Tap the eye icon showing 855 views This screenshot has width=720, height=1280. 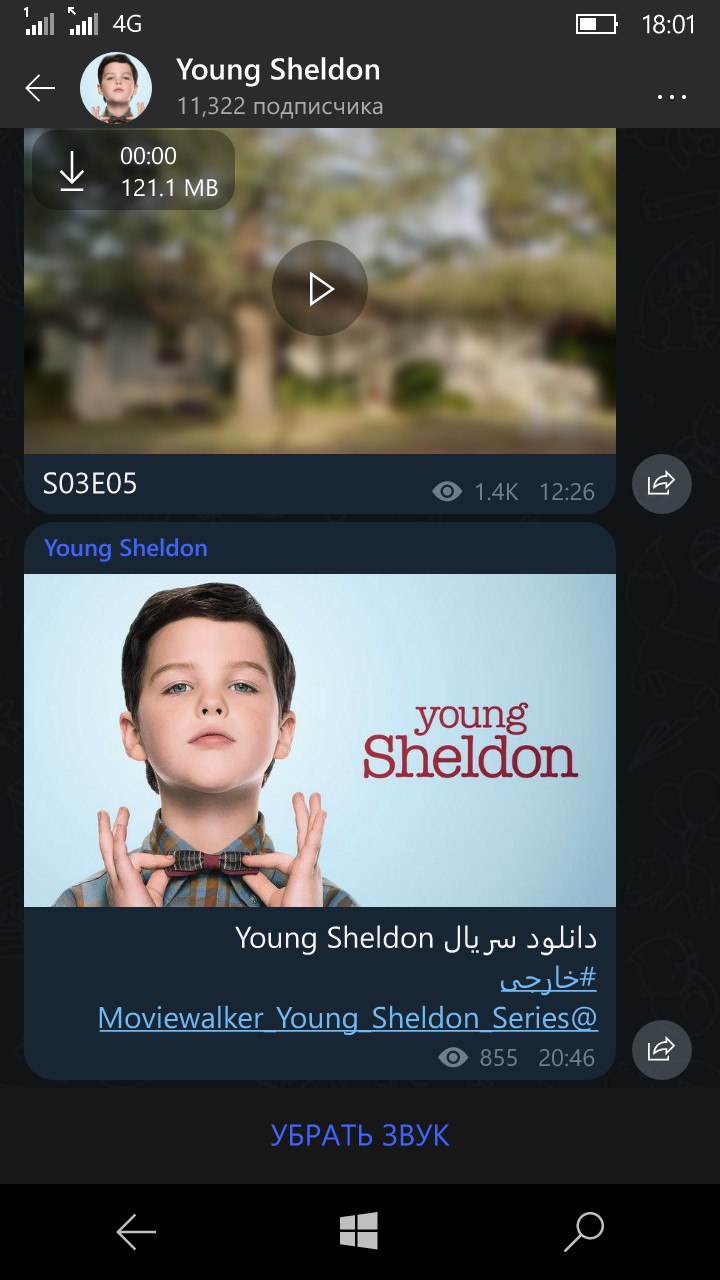[x=453, y=1057]
